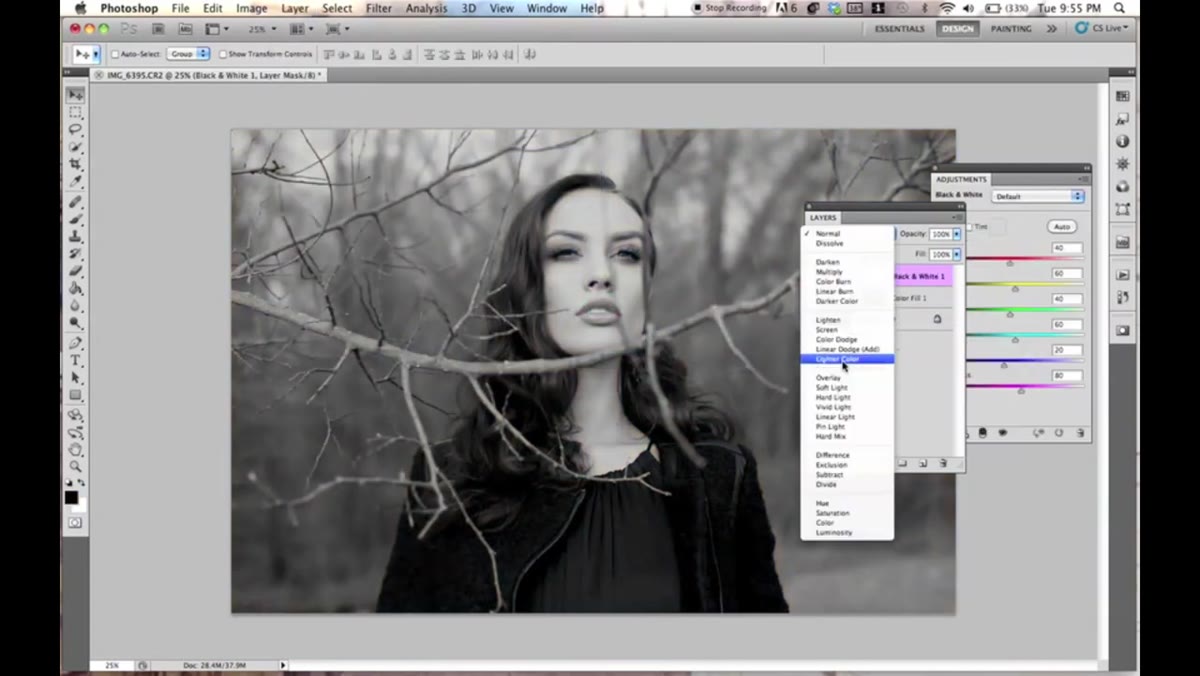Open the Auto-Select Group dropdown
The image size is (1200, 676).
tap(188, 54)
